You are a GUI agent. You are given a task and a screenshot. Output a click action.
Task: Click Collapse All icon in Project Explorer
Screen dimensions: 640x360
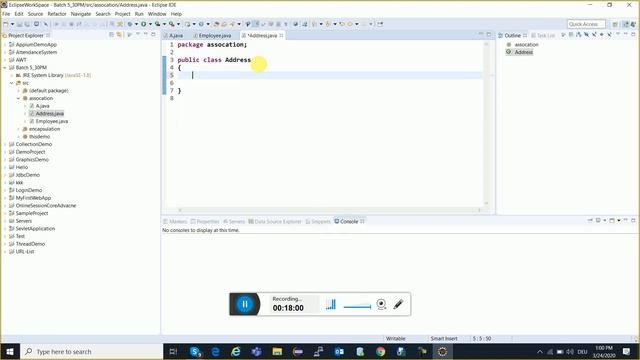pyautogui.click(x=111, y=35)
